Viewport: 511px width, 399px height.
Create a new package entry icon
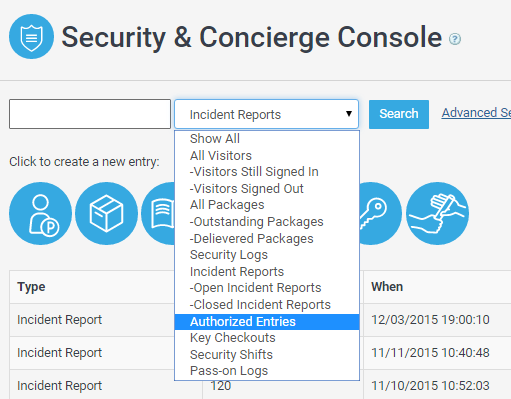point(106,213)
